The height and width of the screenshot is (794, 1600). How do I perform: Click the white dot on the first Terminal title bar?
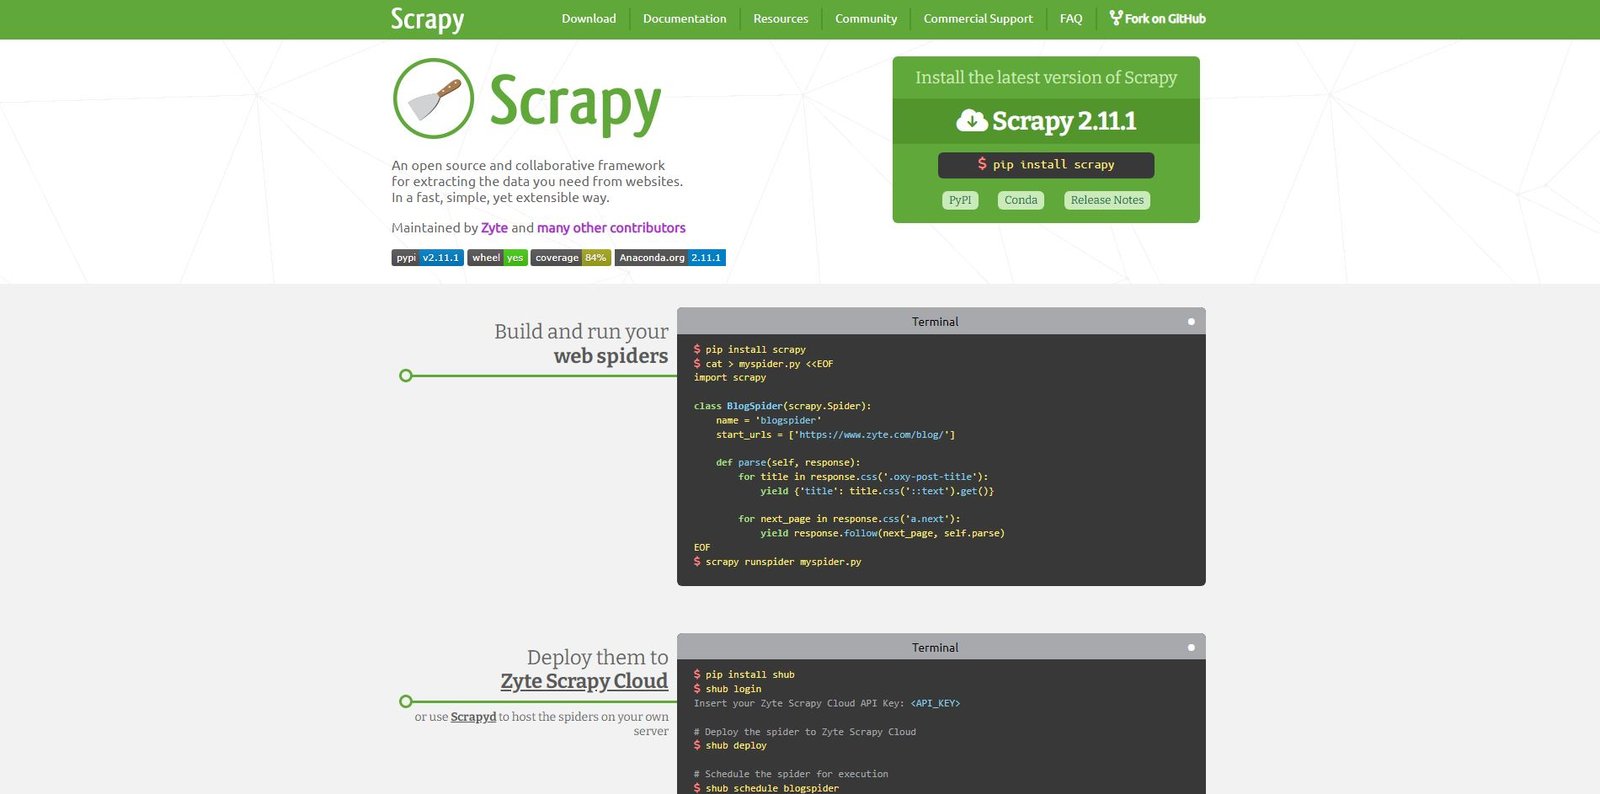(1191, 322)
